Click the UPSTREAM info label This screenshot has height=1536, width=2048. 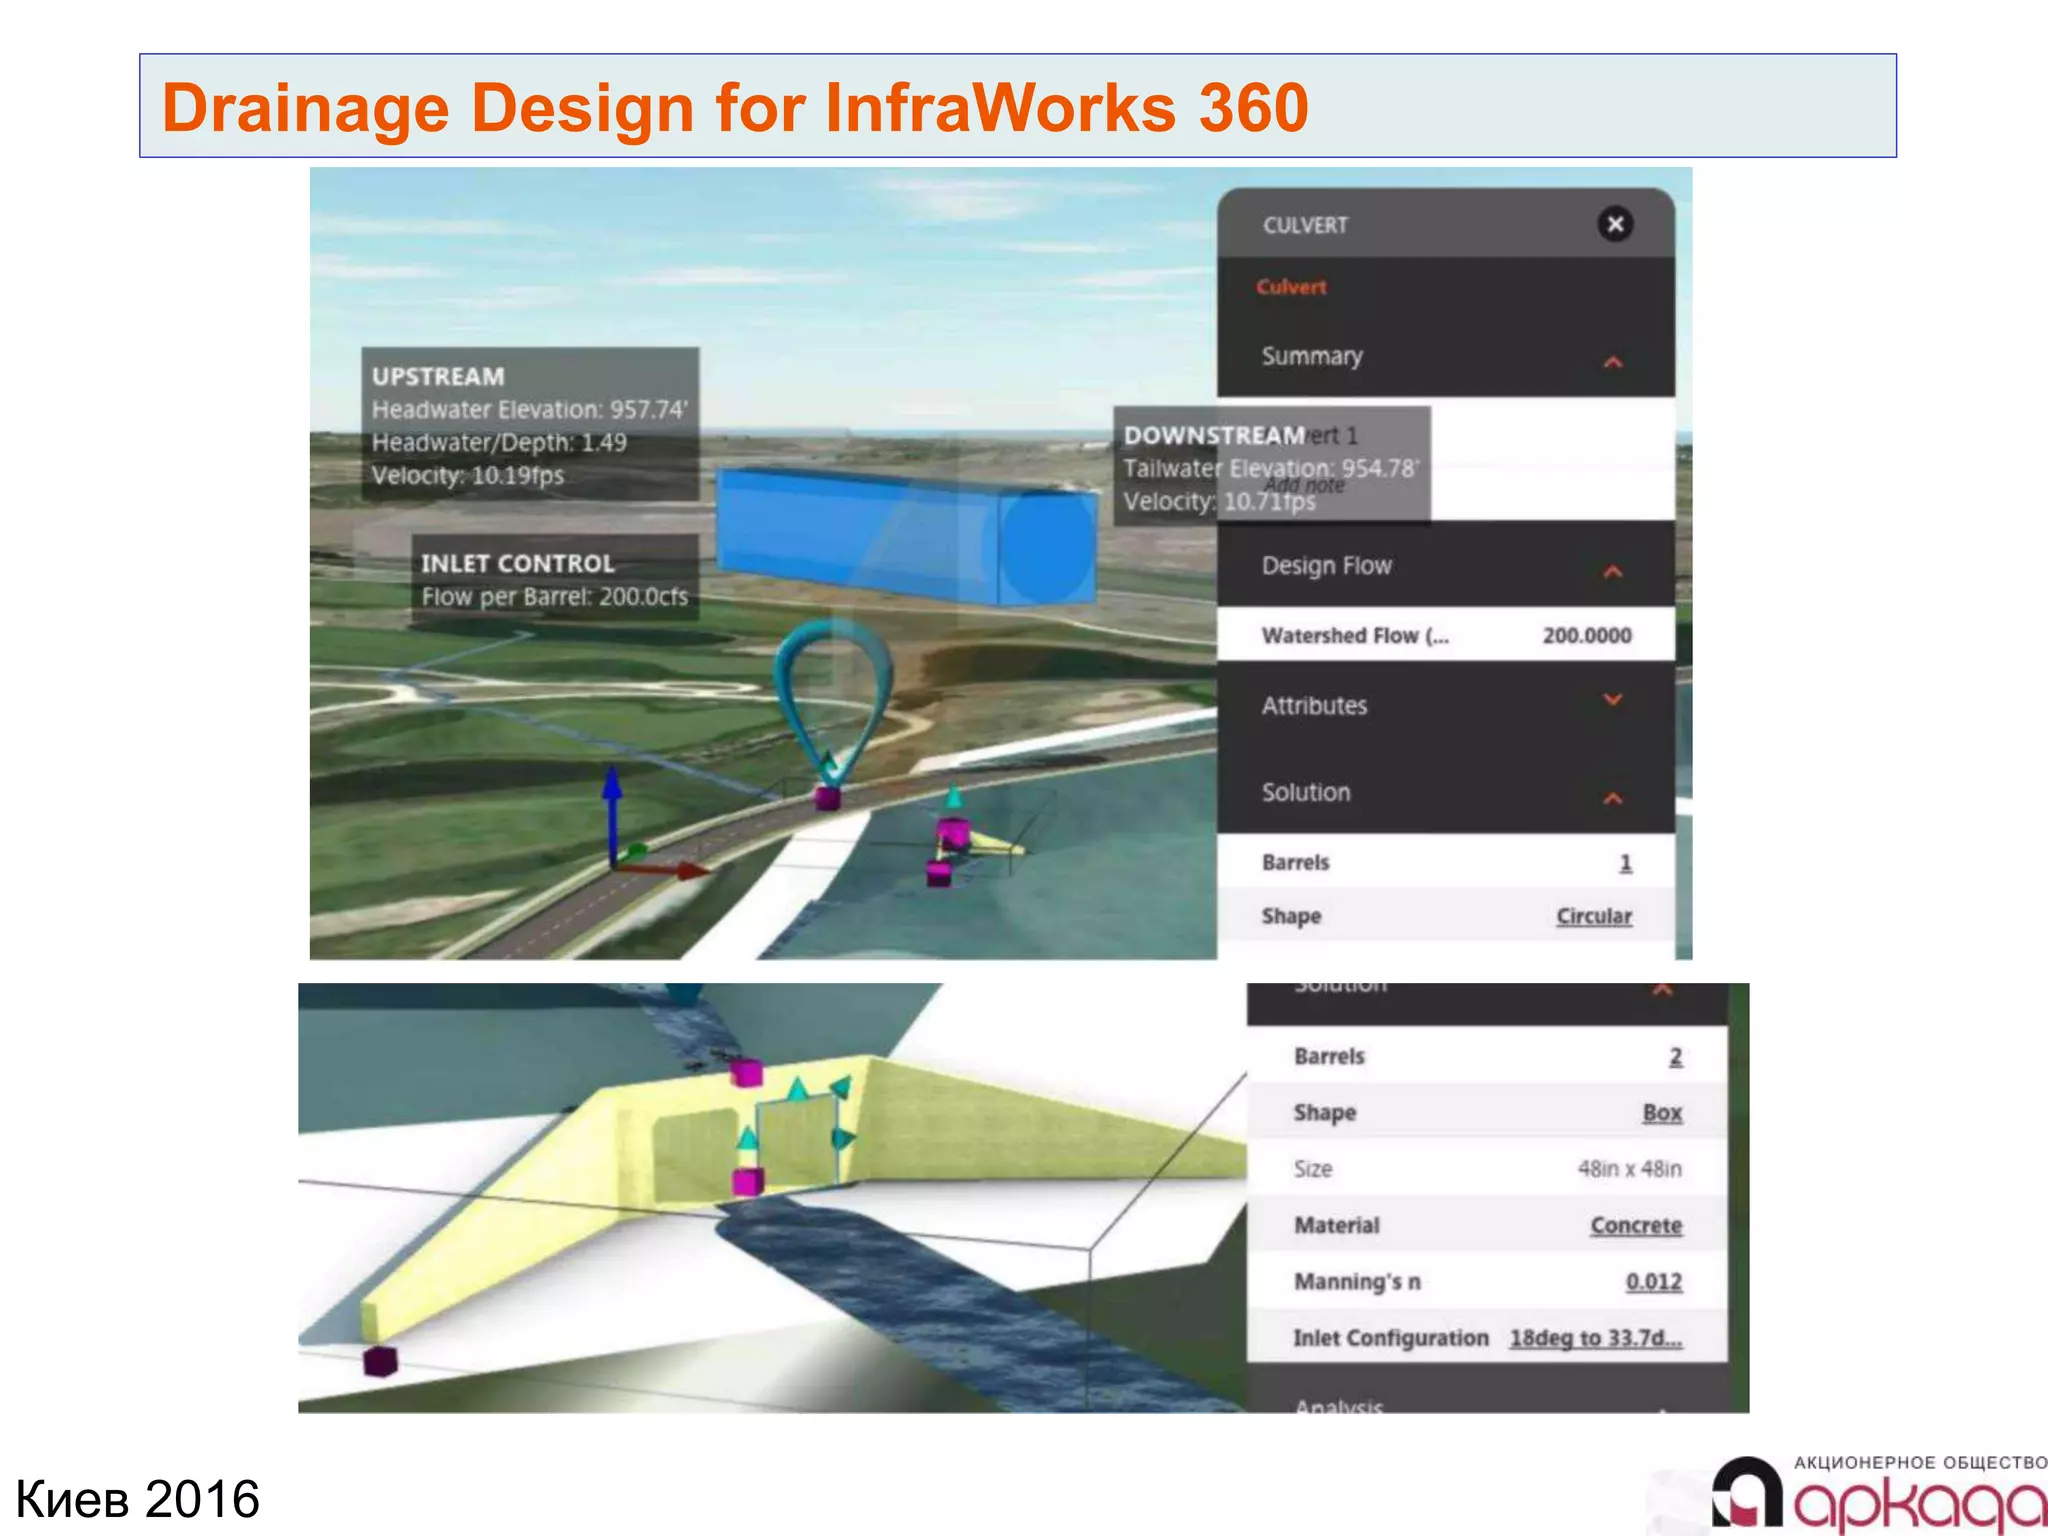pyautogui.click(x=530, y=424)
